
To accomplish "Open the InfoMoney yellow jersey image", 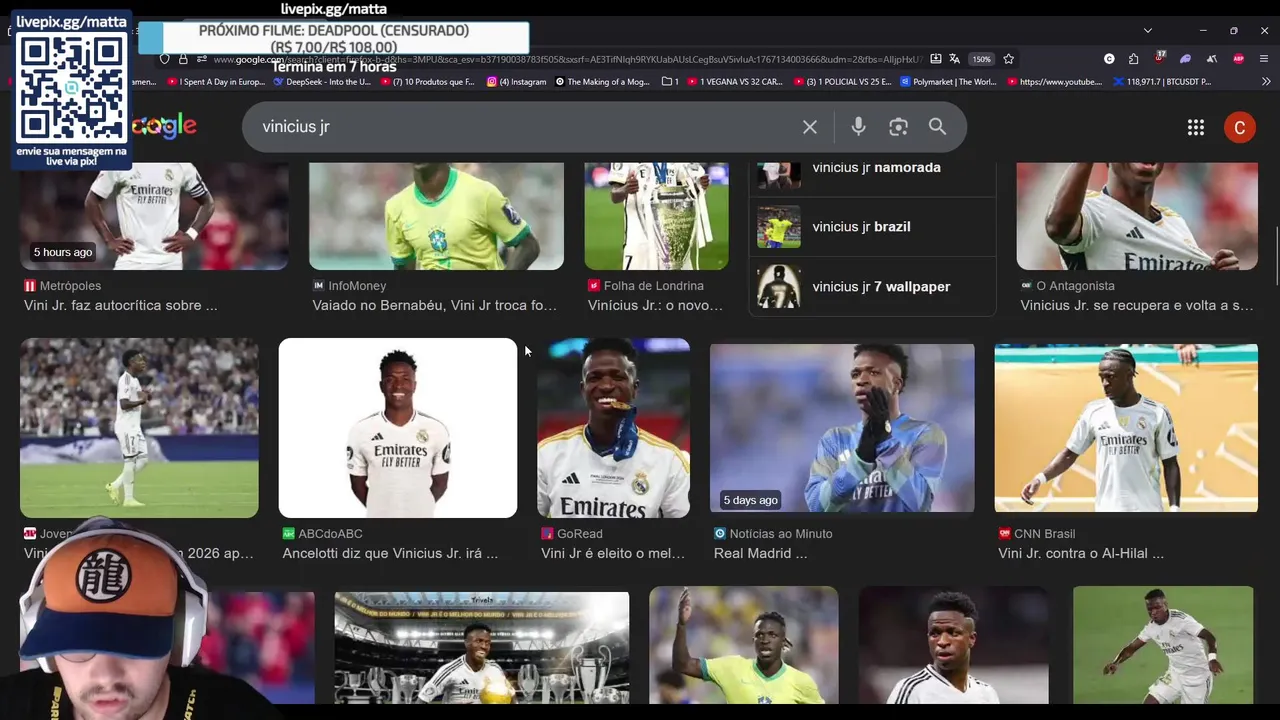I will [x=436, y=216].
